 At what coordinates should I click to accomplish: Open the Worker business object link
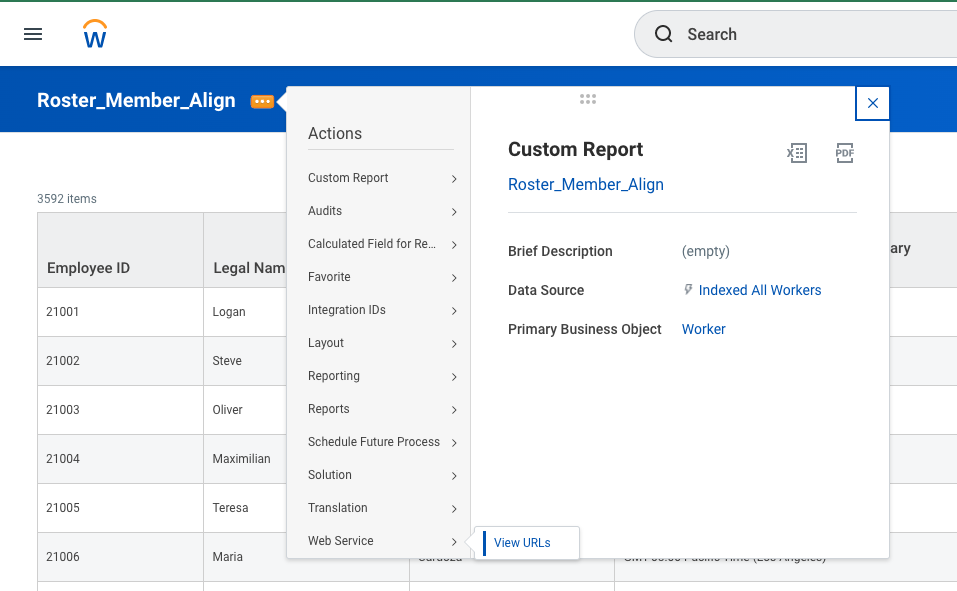click(703, 329)
